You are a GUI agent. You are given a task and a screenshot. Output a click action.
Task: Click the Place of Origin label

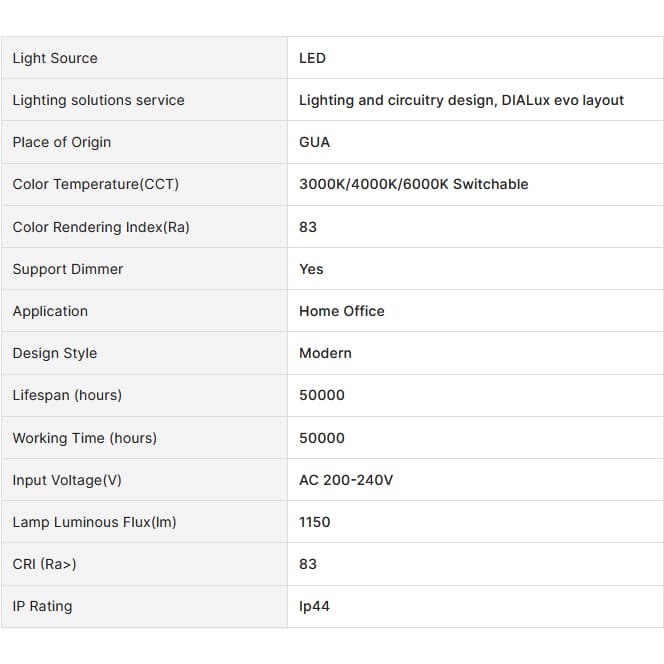coord(62,142)
